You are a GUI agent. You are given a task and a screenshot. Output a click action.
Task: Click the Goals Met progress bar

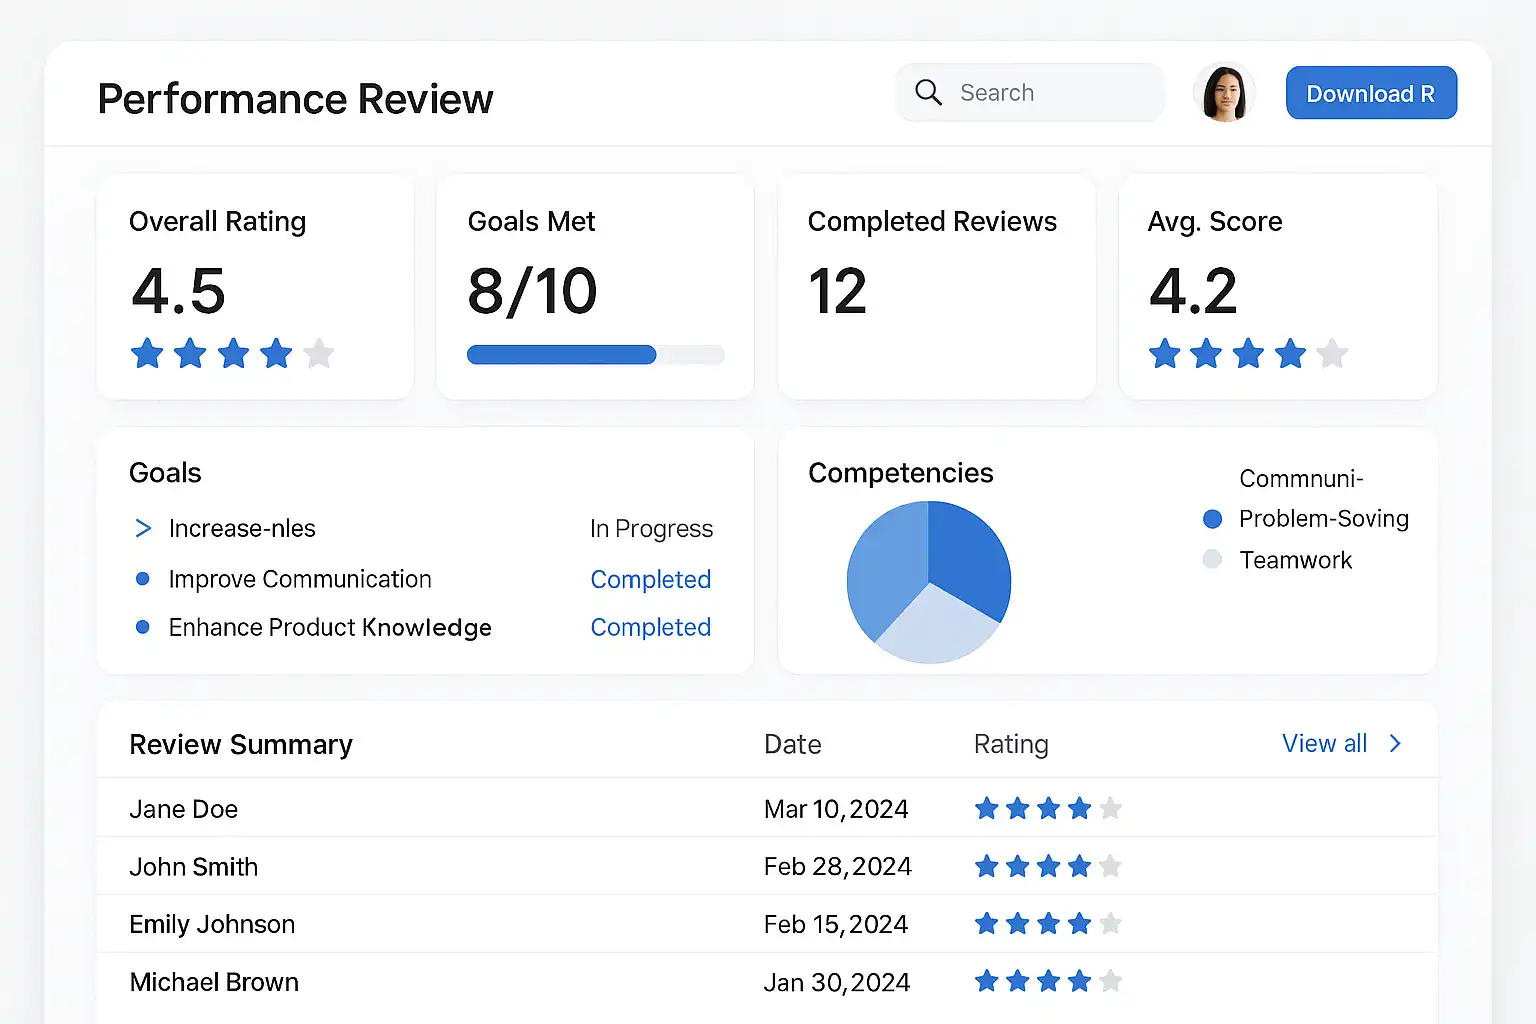[x=595, y=354]
